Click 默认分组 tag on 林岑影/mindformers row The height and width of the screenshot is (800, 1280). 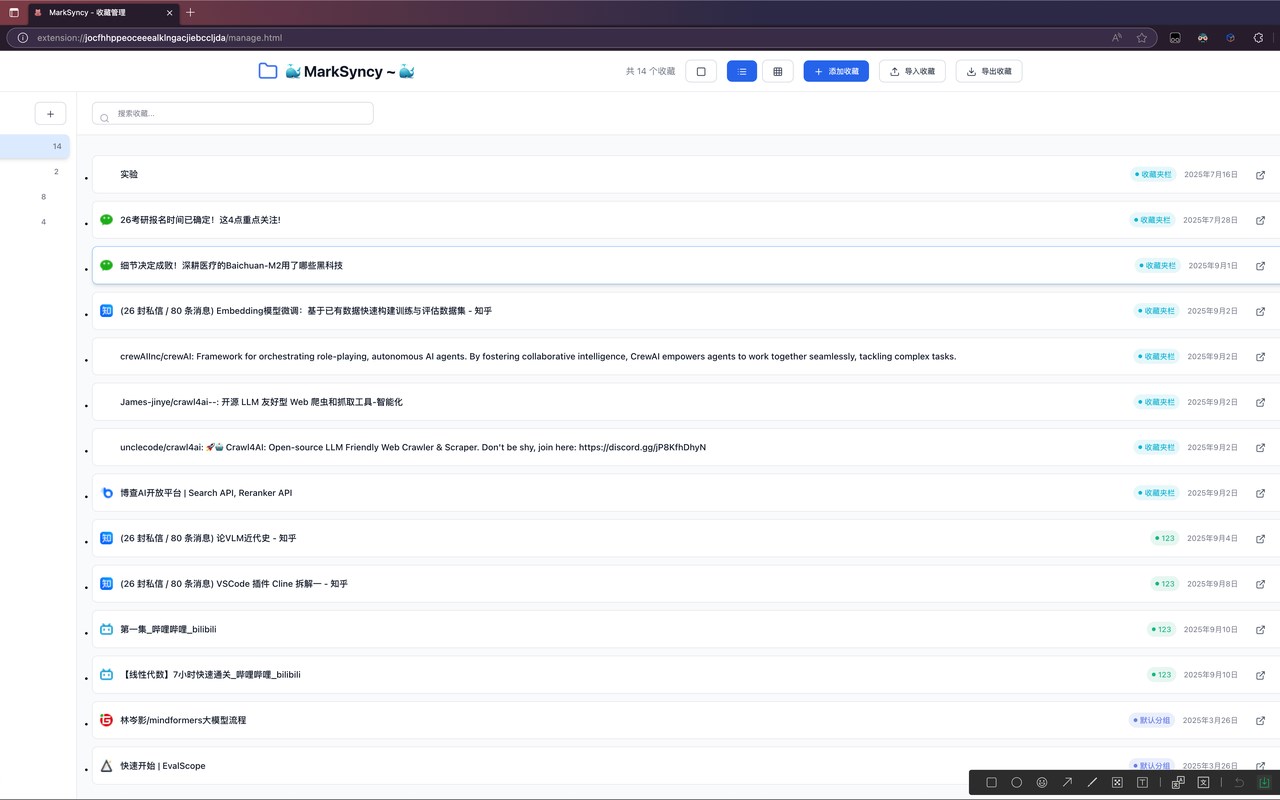(x=1151, y=721)
